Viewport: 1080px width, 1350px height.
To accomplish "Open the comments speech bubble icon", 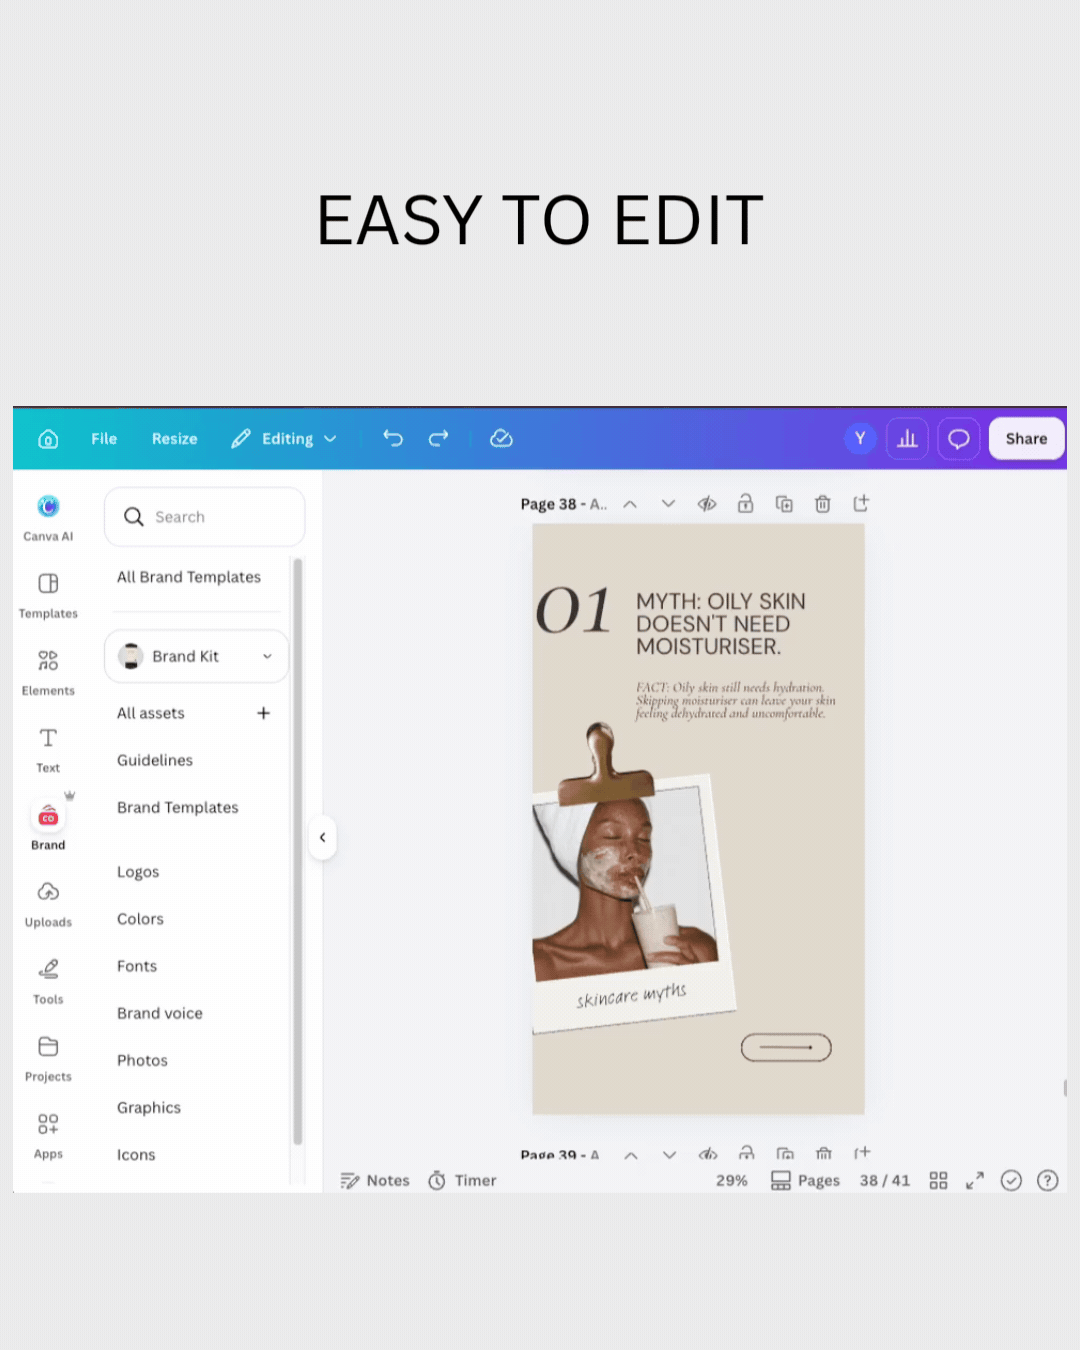I will 958,438.
